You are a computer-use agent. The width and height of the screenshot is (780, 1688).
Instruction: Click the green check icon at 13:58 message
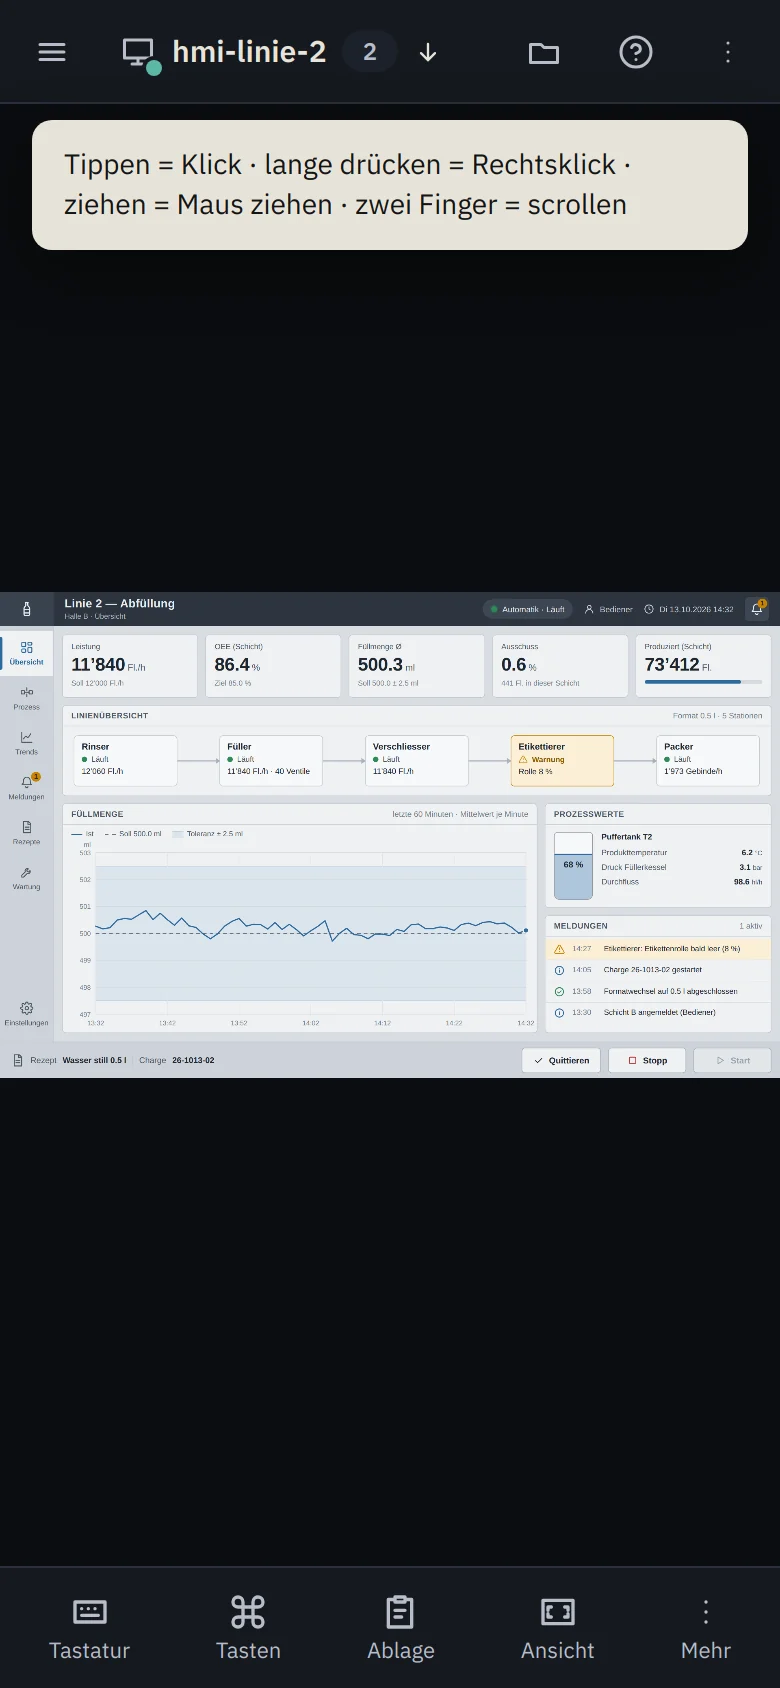[x=559, y=992]
